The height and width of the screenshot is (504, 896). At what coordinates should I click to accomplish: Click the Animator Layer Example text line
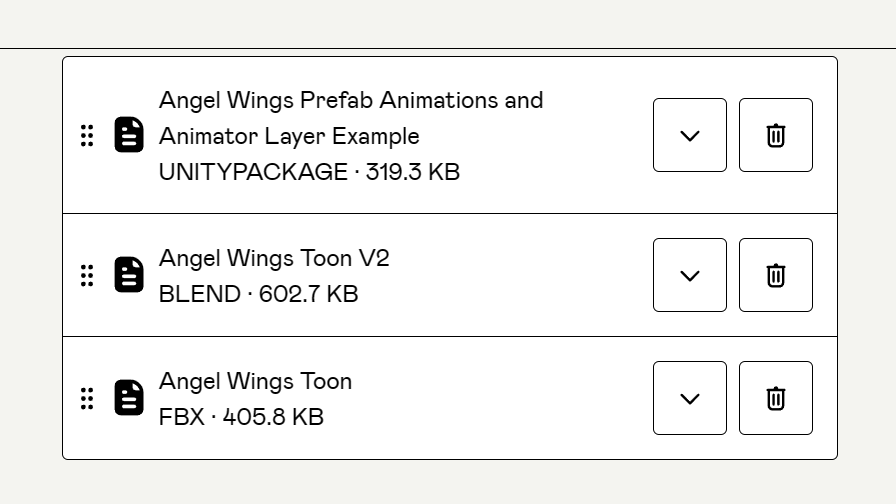289,136
